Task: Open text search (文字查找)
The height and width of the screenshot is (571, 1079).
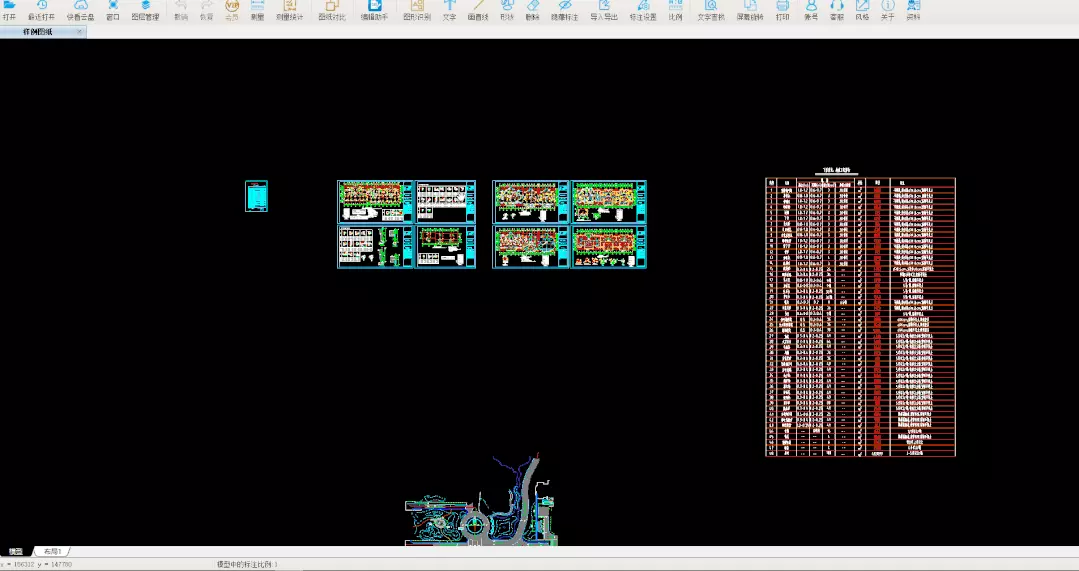Action: pyautogui.click(x=711, y=10)
